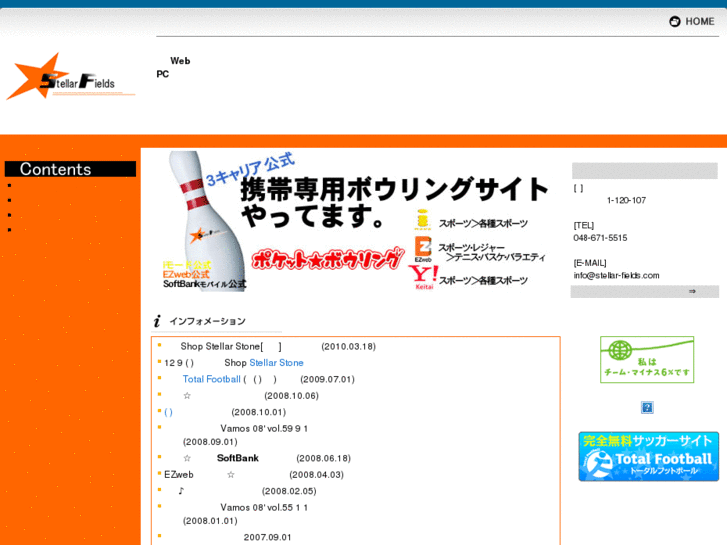Click the arrow in the gray bar

(692, 291)
